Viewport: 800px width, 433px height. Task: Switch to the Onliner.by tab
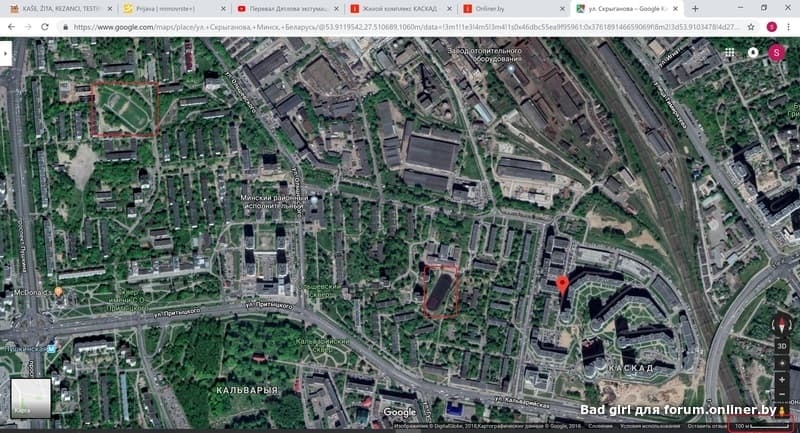point(513,9)
